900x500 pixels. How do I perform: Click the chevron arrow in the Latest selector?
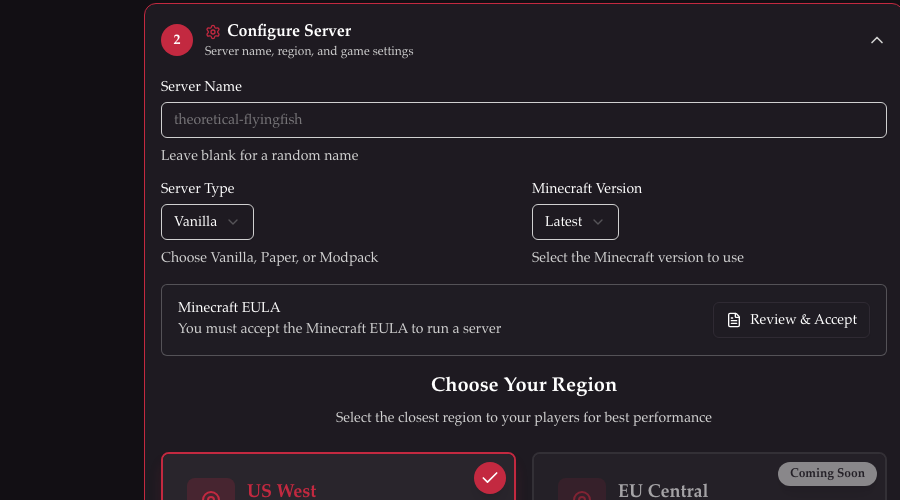tap(598, 222)
